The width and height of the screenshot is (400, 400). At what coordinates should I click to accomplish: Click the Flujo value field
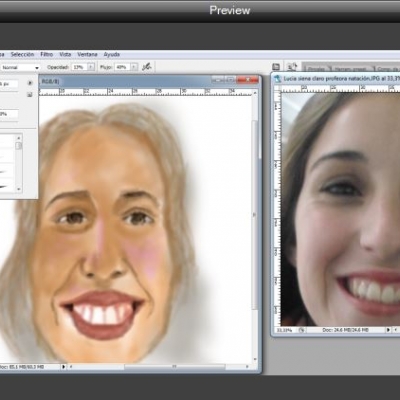click(x=122, y=67)
